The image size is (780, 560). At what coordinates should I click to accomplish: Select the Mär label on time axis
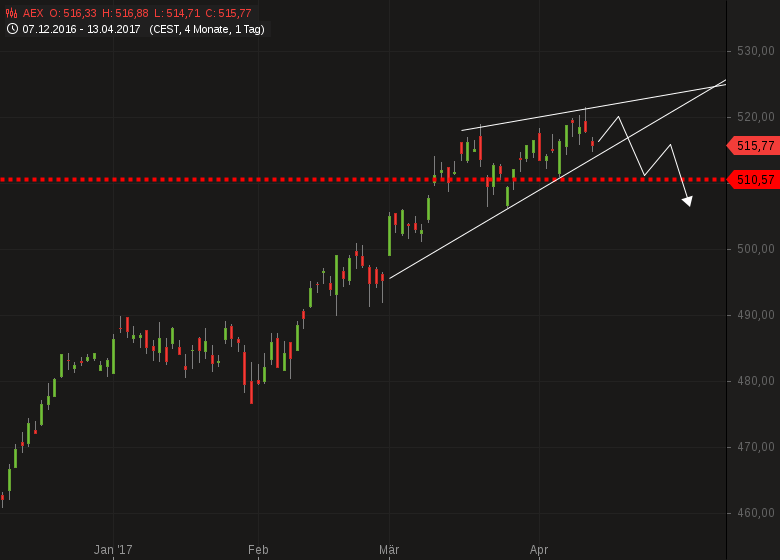389,549
